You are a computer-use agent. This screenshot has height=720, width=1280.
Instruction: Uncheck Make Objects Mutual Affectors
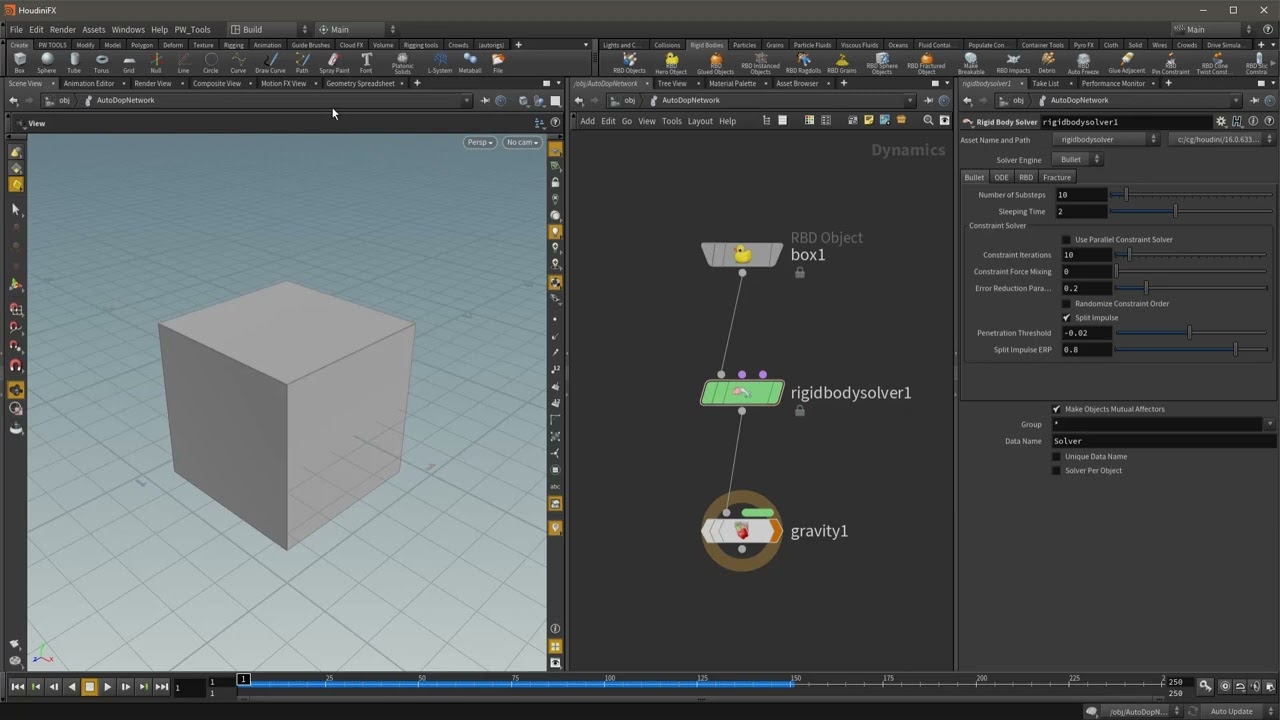tap(1056, 409)
